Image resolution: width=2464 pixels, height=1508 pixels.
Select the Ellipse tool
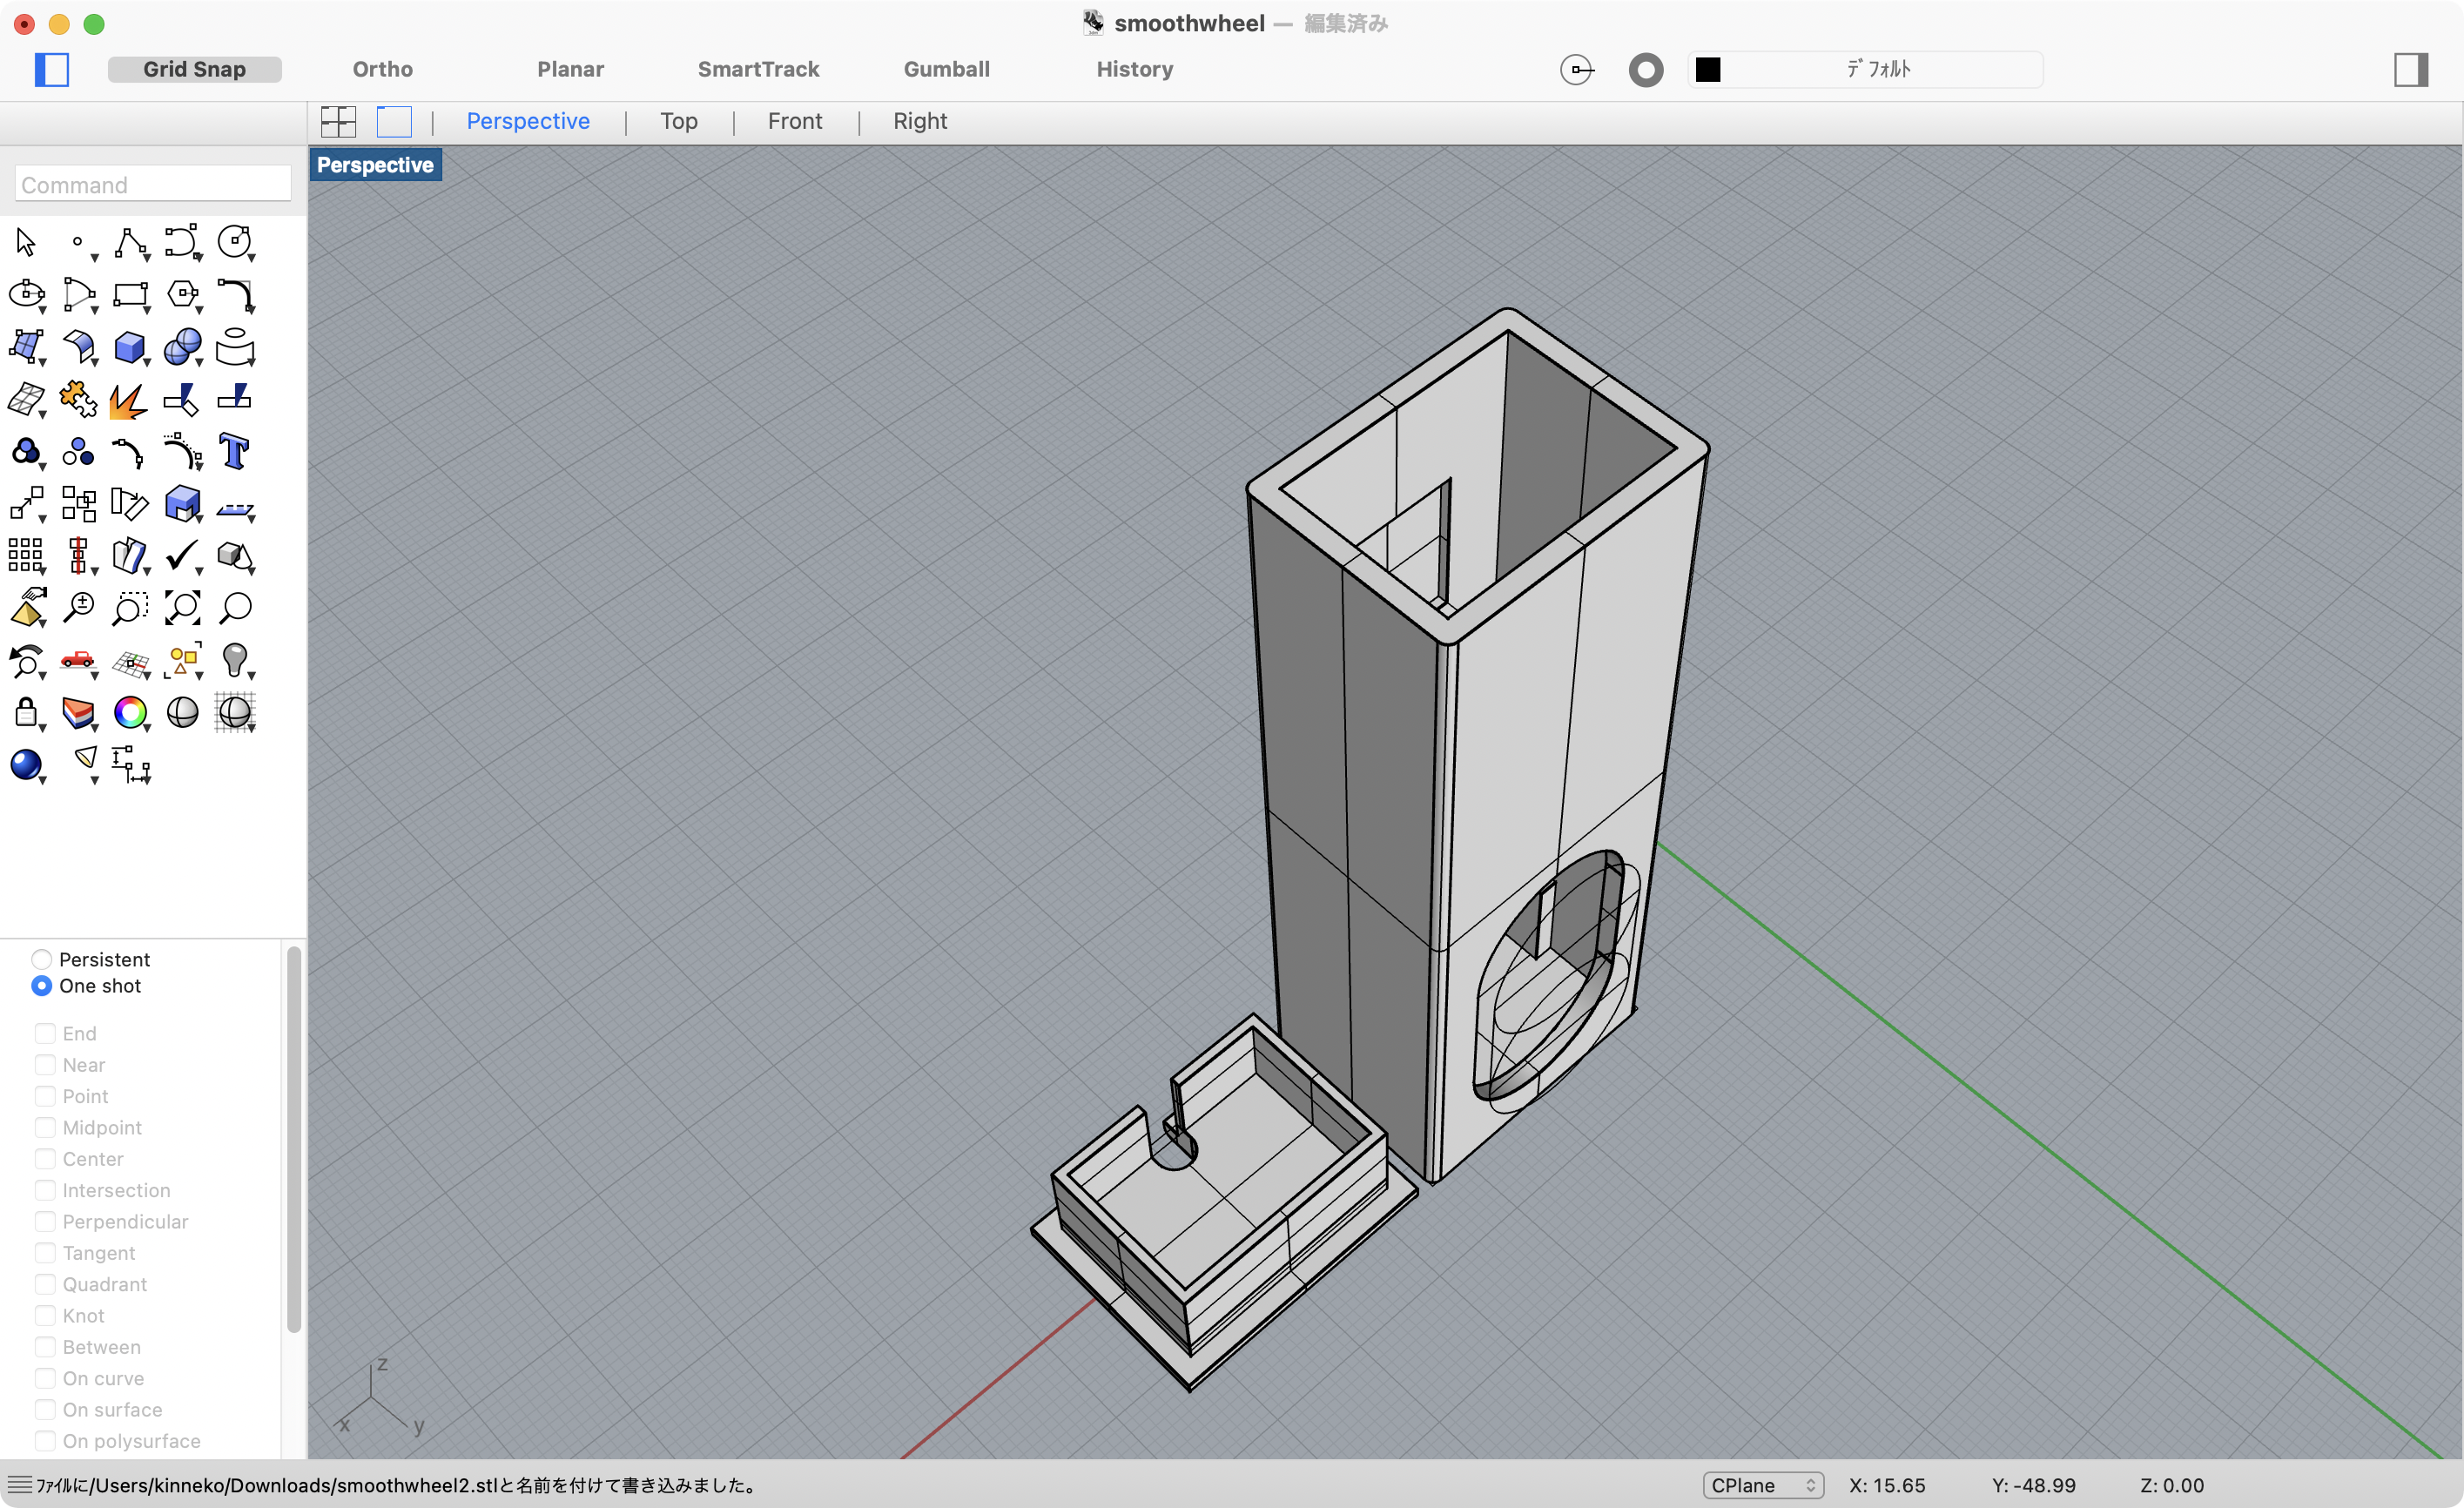(x=26, y=294)
